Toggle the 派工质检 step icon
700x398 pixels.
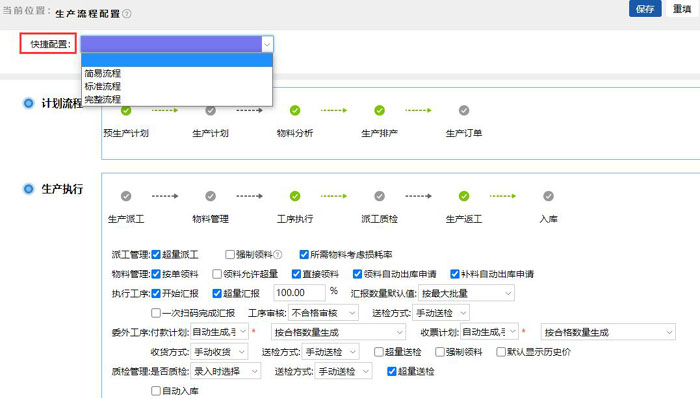[379, 196]
